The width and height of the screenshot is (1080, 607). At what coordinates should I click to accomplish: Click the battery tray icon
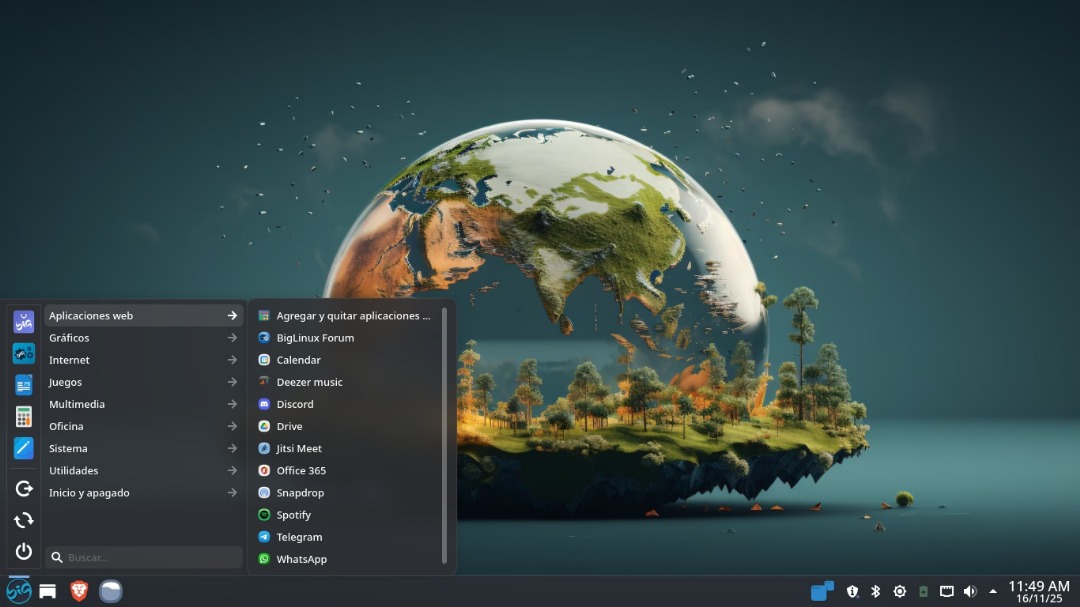(x=924, y=591)
